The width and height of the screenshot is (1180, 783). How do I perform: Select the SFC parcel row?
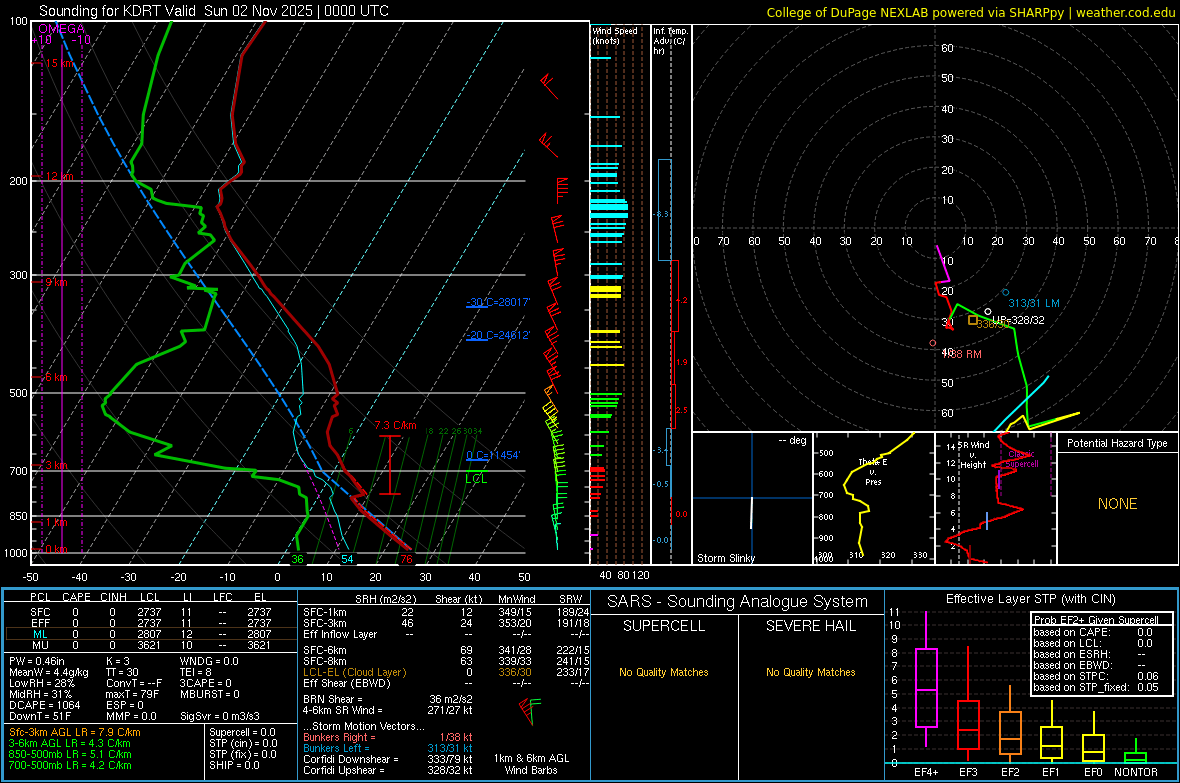pos(151,612)
